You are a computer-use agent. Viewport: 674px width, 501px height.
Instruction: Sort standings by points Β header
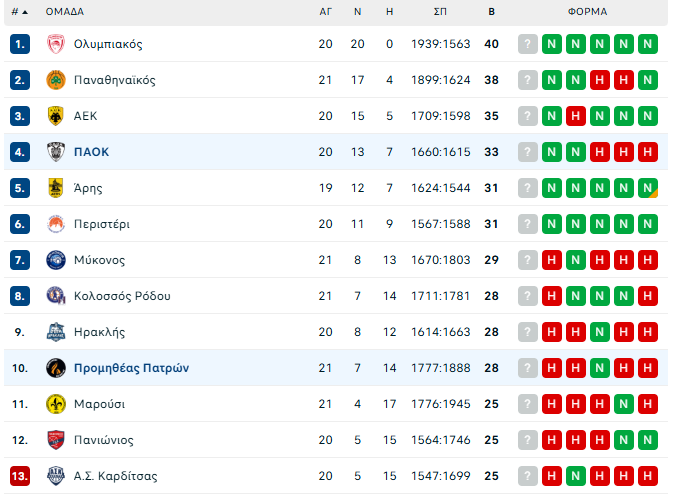(491, 12)
